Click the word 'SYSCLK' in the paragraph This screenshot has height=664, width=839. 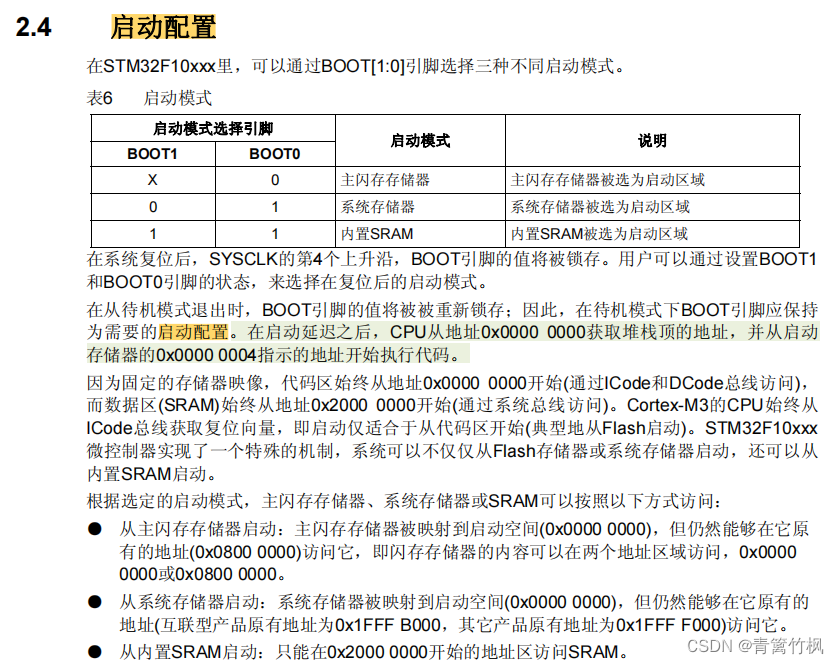pos(243,259)
